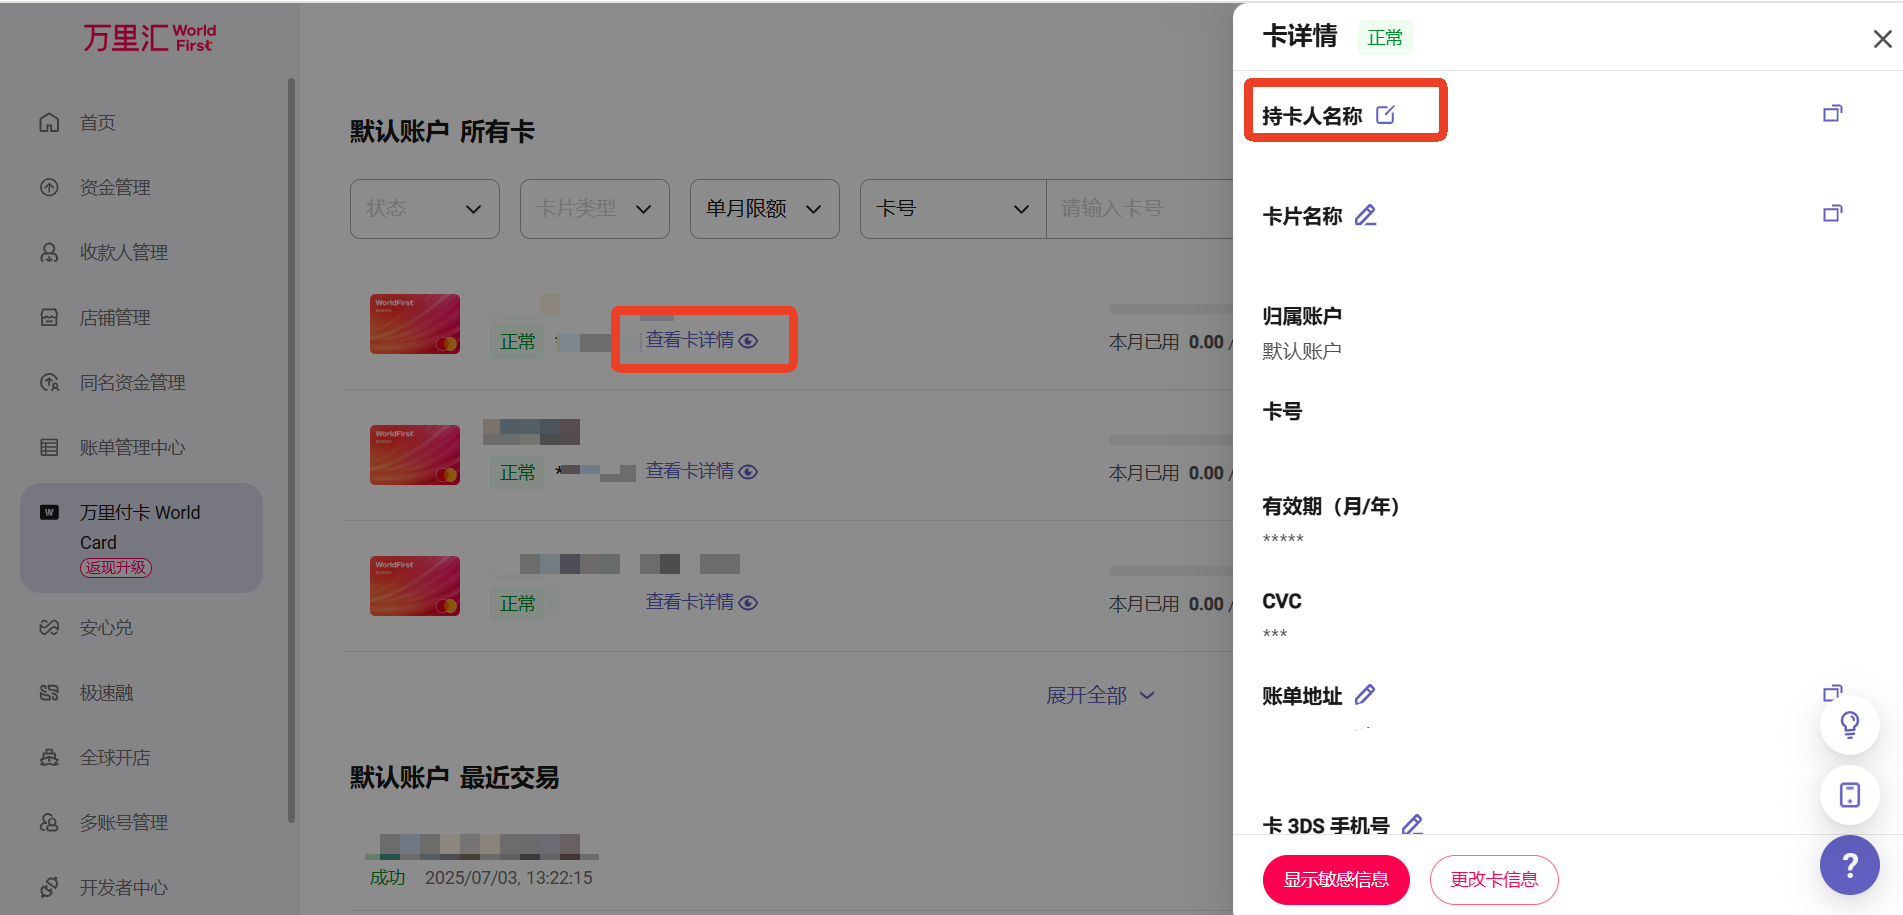1903x915 pixels.
Task: Open the question mark help button
Action: (1850, 865)
